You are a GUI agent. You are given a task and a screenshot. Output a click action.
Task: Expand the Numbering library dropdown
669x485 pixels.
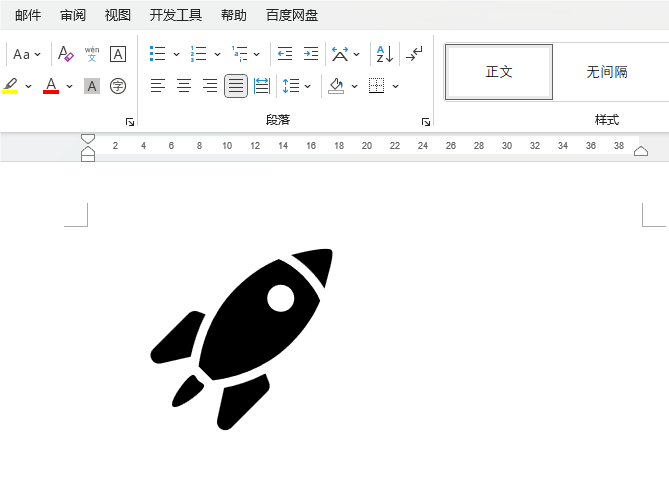217,54
